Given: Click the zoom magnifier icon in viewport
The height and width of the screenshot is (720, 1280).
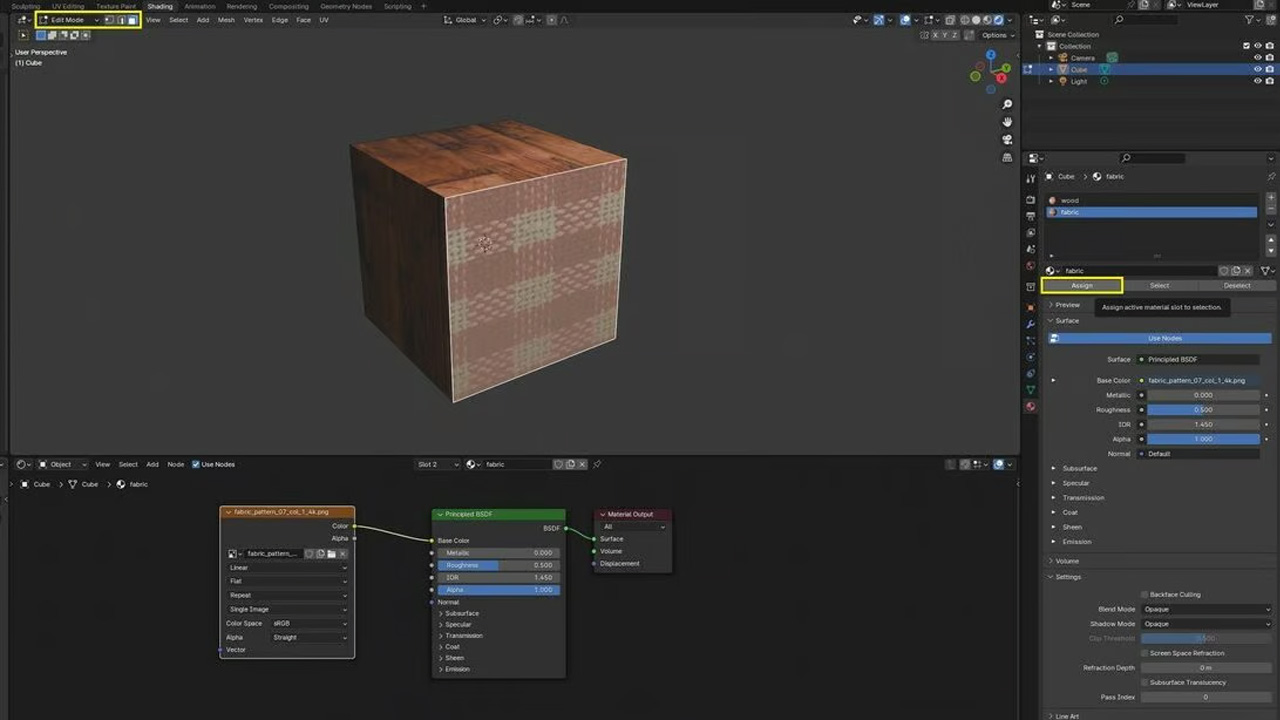Looking at the screenshot, I should 1007,105.
